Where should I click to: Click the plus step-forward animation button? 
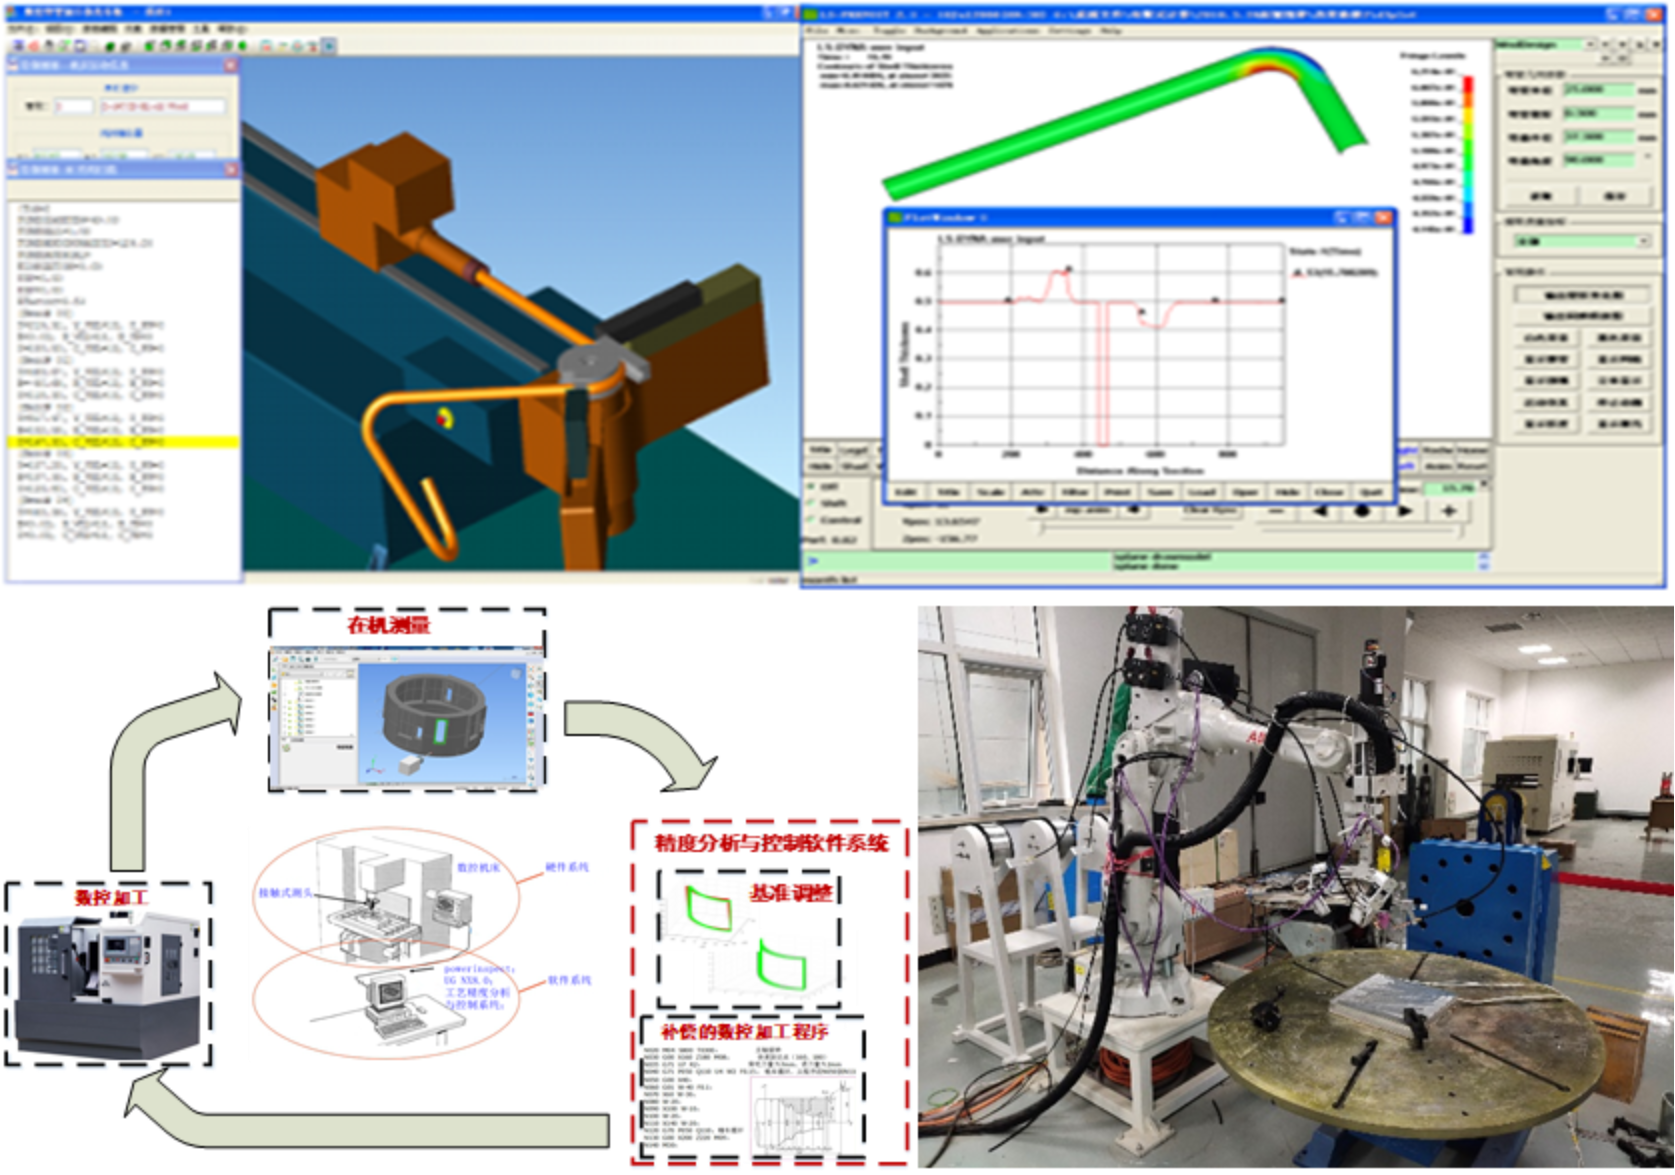click(x=1448, y=511)
